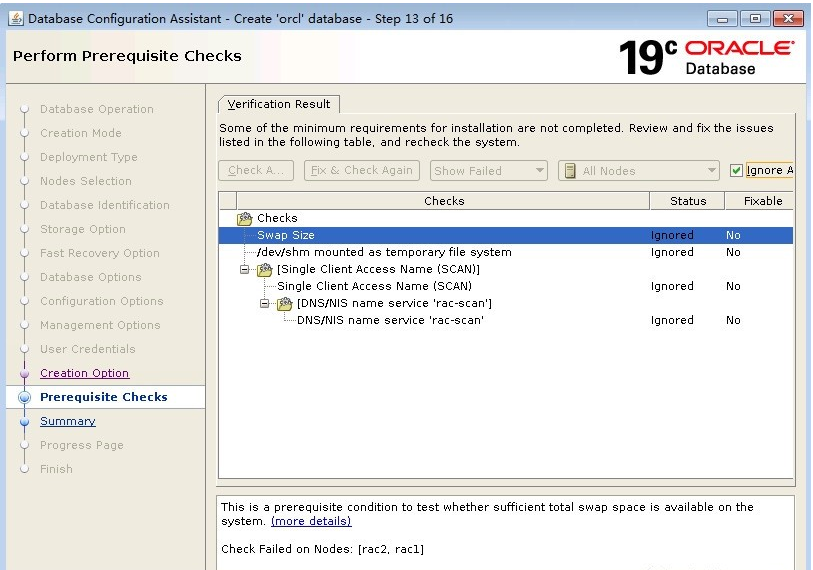
Task: Click the Prerequisite Checks step bullet
Action: 25,397
